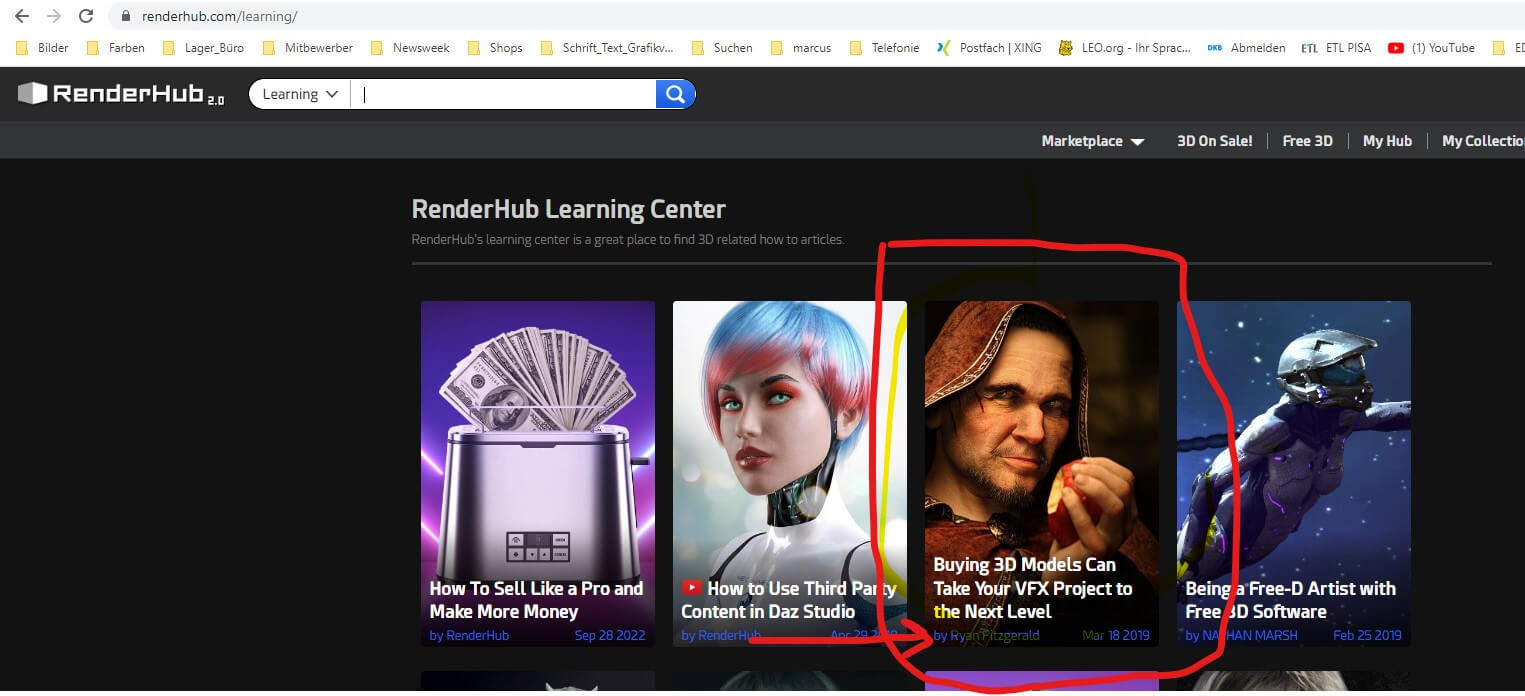Open the LEO.org bookmark
This screenshot has width=1525, height=696.
point(1125,47)
